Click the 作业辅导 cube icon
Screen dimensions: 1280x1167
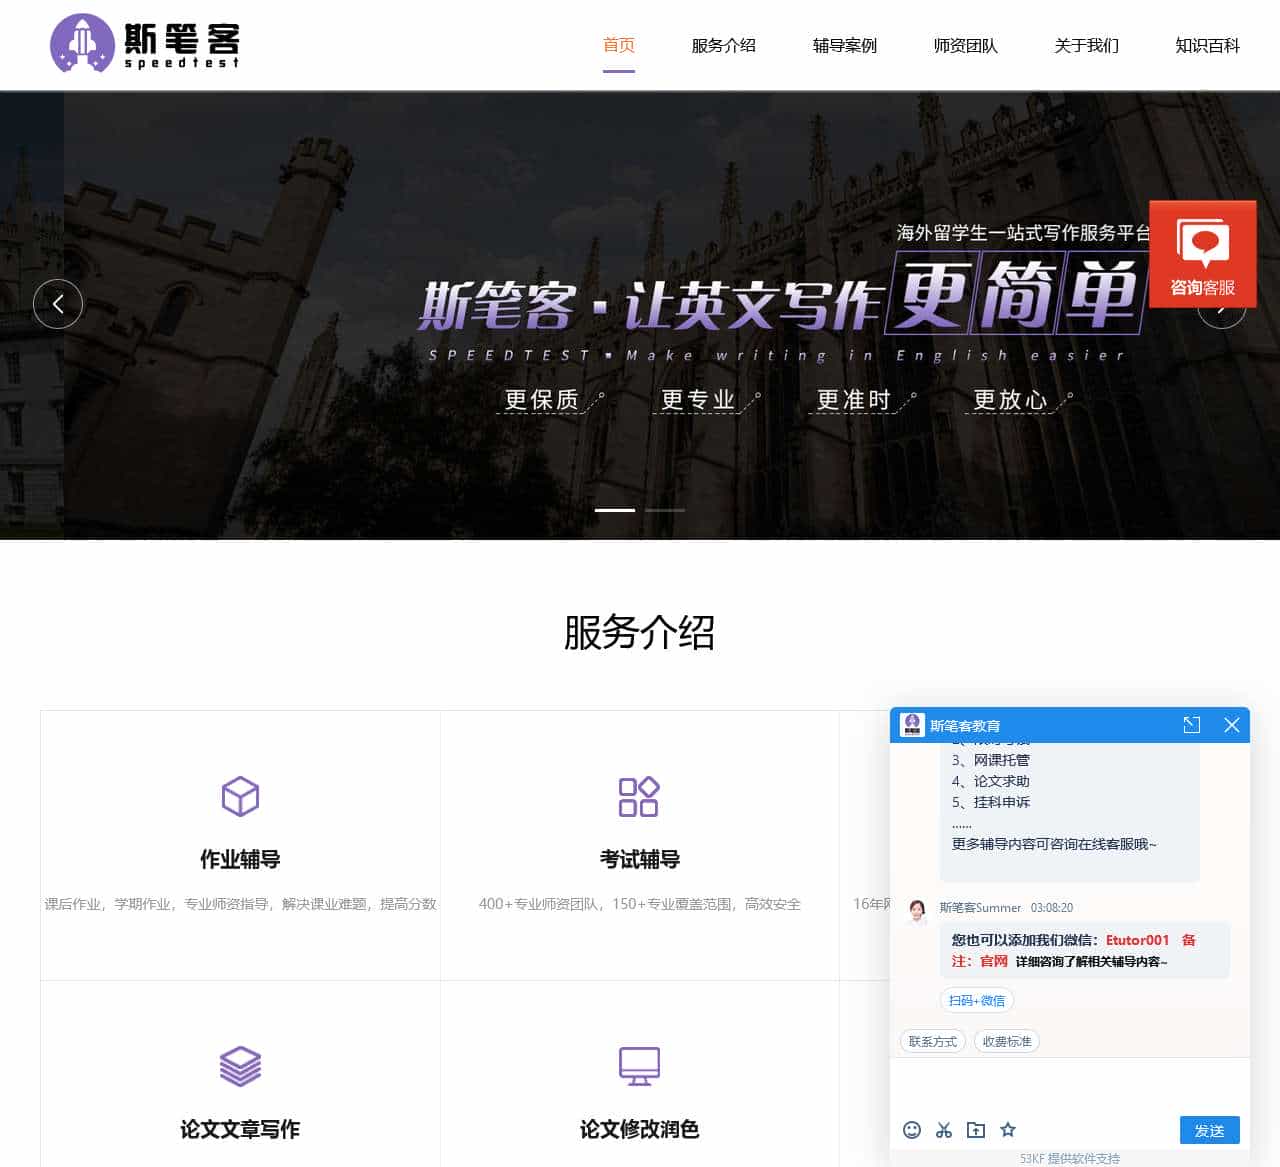[240, 797]
